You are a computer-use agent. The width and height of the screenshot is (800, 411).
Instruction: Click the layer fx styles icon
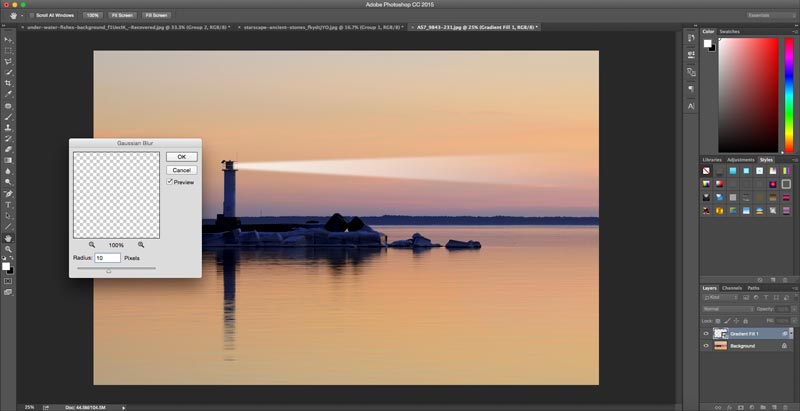click(x=729, y=407)
